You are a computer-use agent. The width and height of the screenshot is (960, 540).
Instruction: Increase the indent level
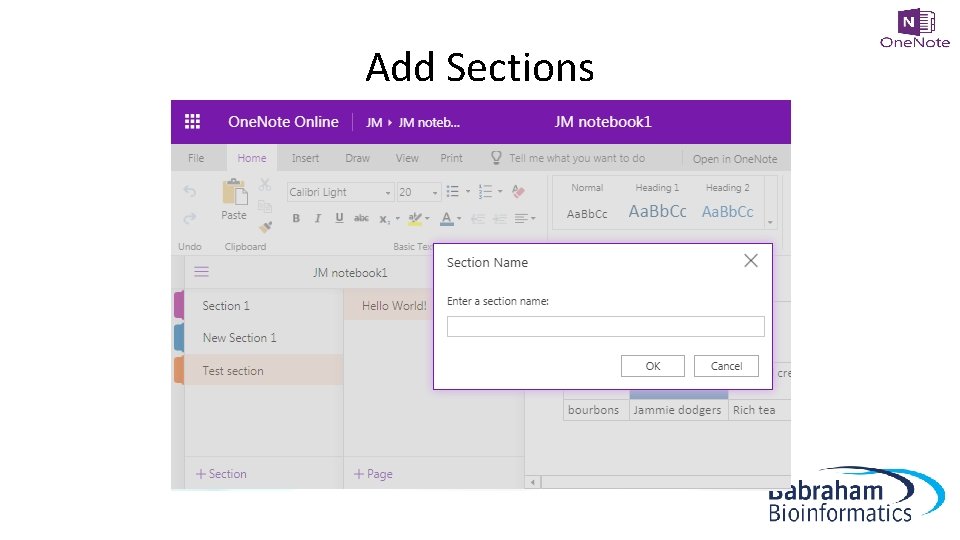coord(500,219)
